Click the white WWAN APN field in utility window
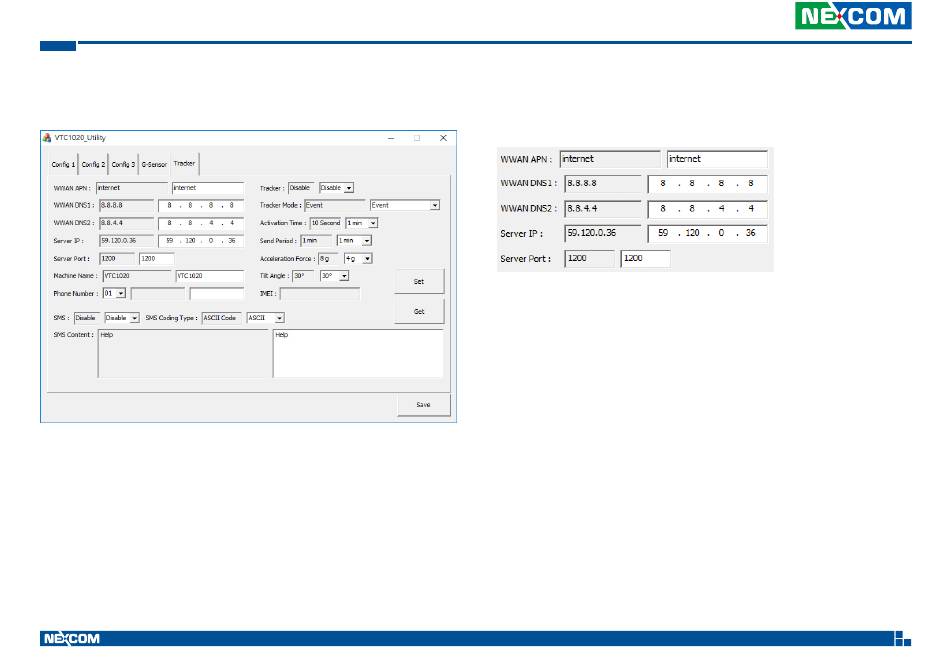 coord(208,188)
